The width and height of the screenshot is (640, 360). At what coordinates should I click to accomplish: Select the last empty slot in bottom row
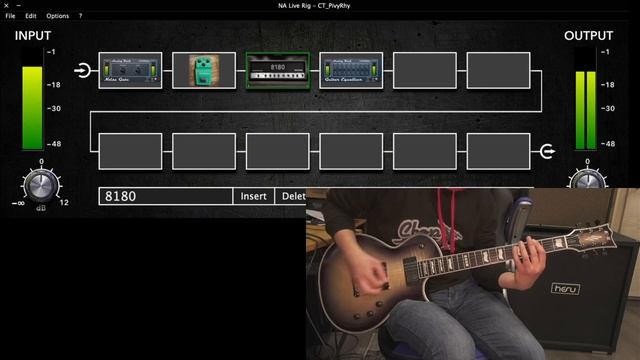[498, 151]
